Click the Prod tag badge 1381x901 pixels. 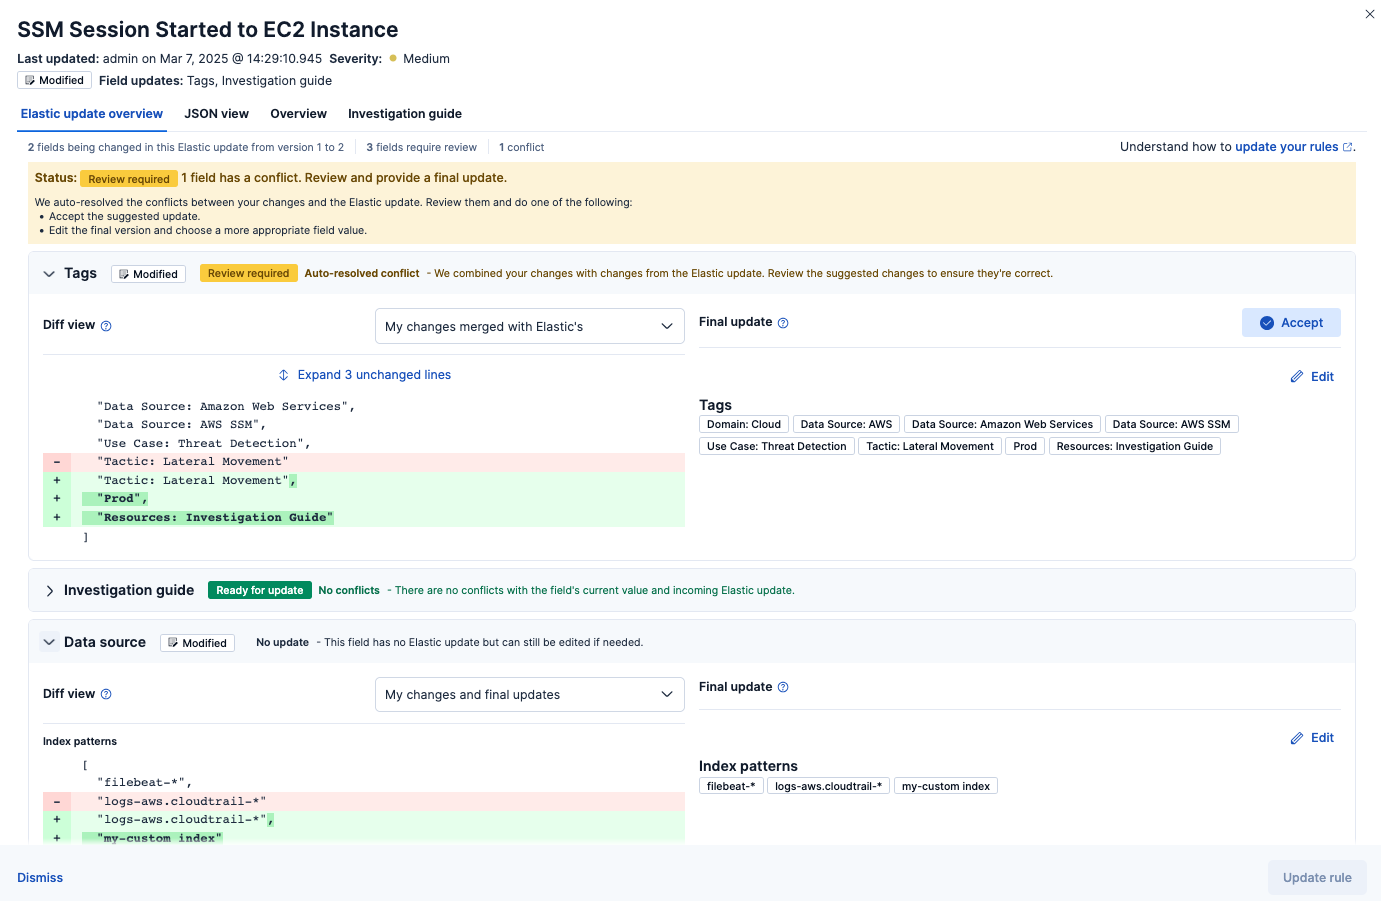click(x=1025, y=446)
